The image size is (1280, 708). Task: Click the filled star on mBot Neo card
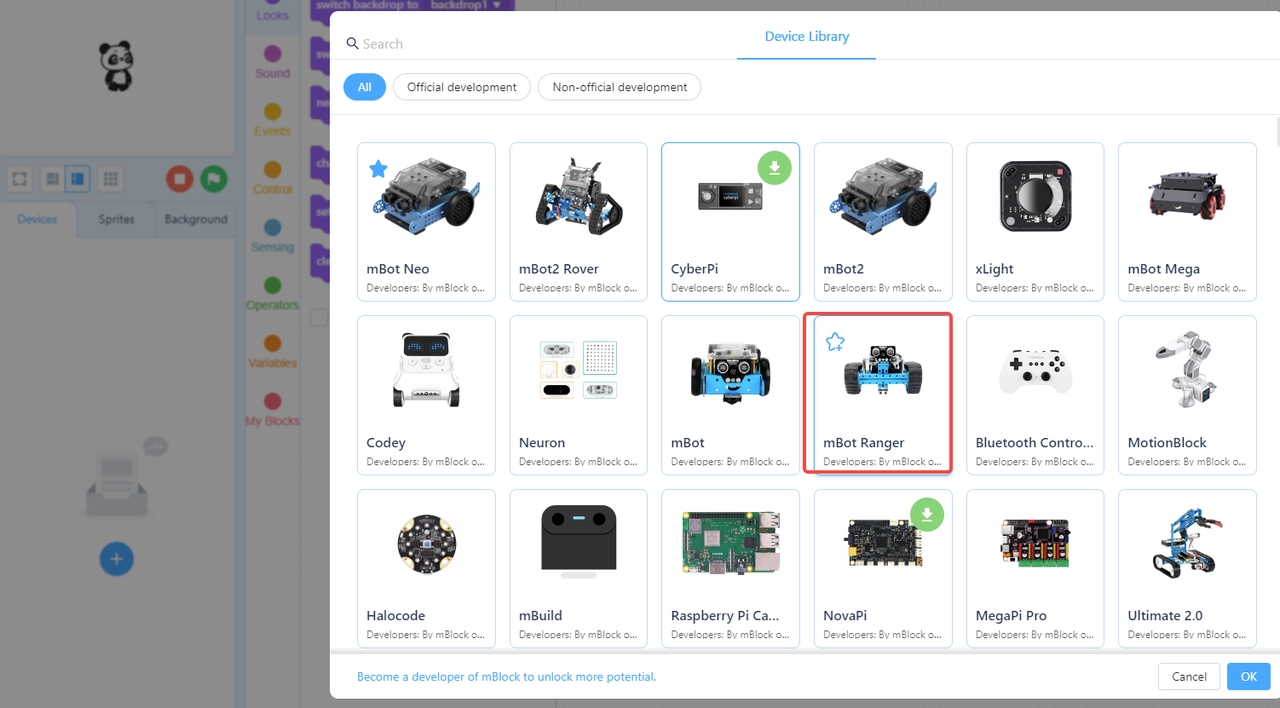click(x=378, y=169)
